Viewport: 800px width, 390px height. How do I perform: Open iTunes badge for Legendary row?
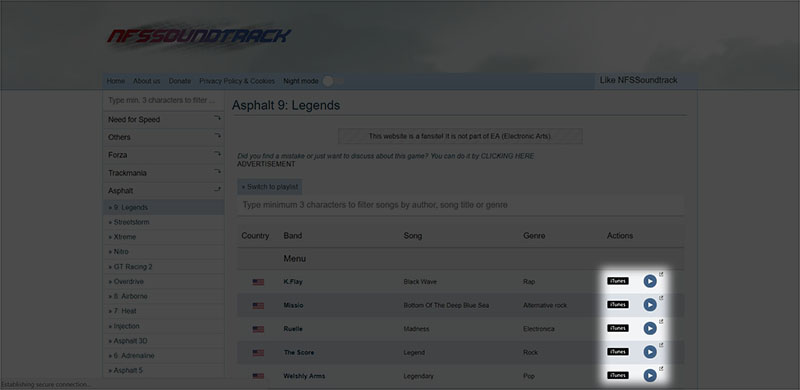point(617,376)
